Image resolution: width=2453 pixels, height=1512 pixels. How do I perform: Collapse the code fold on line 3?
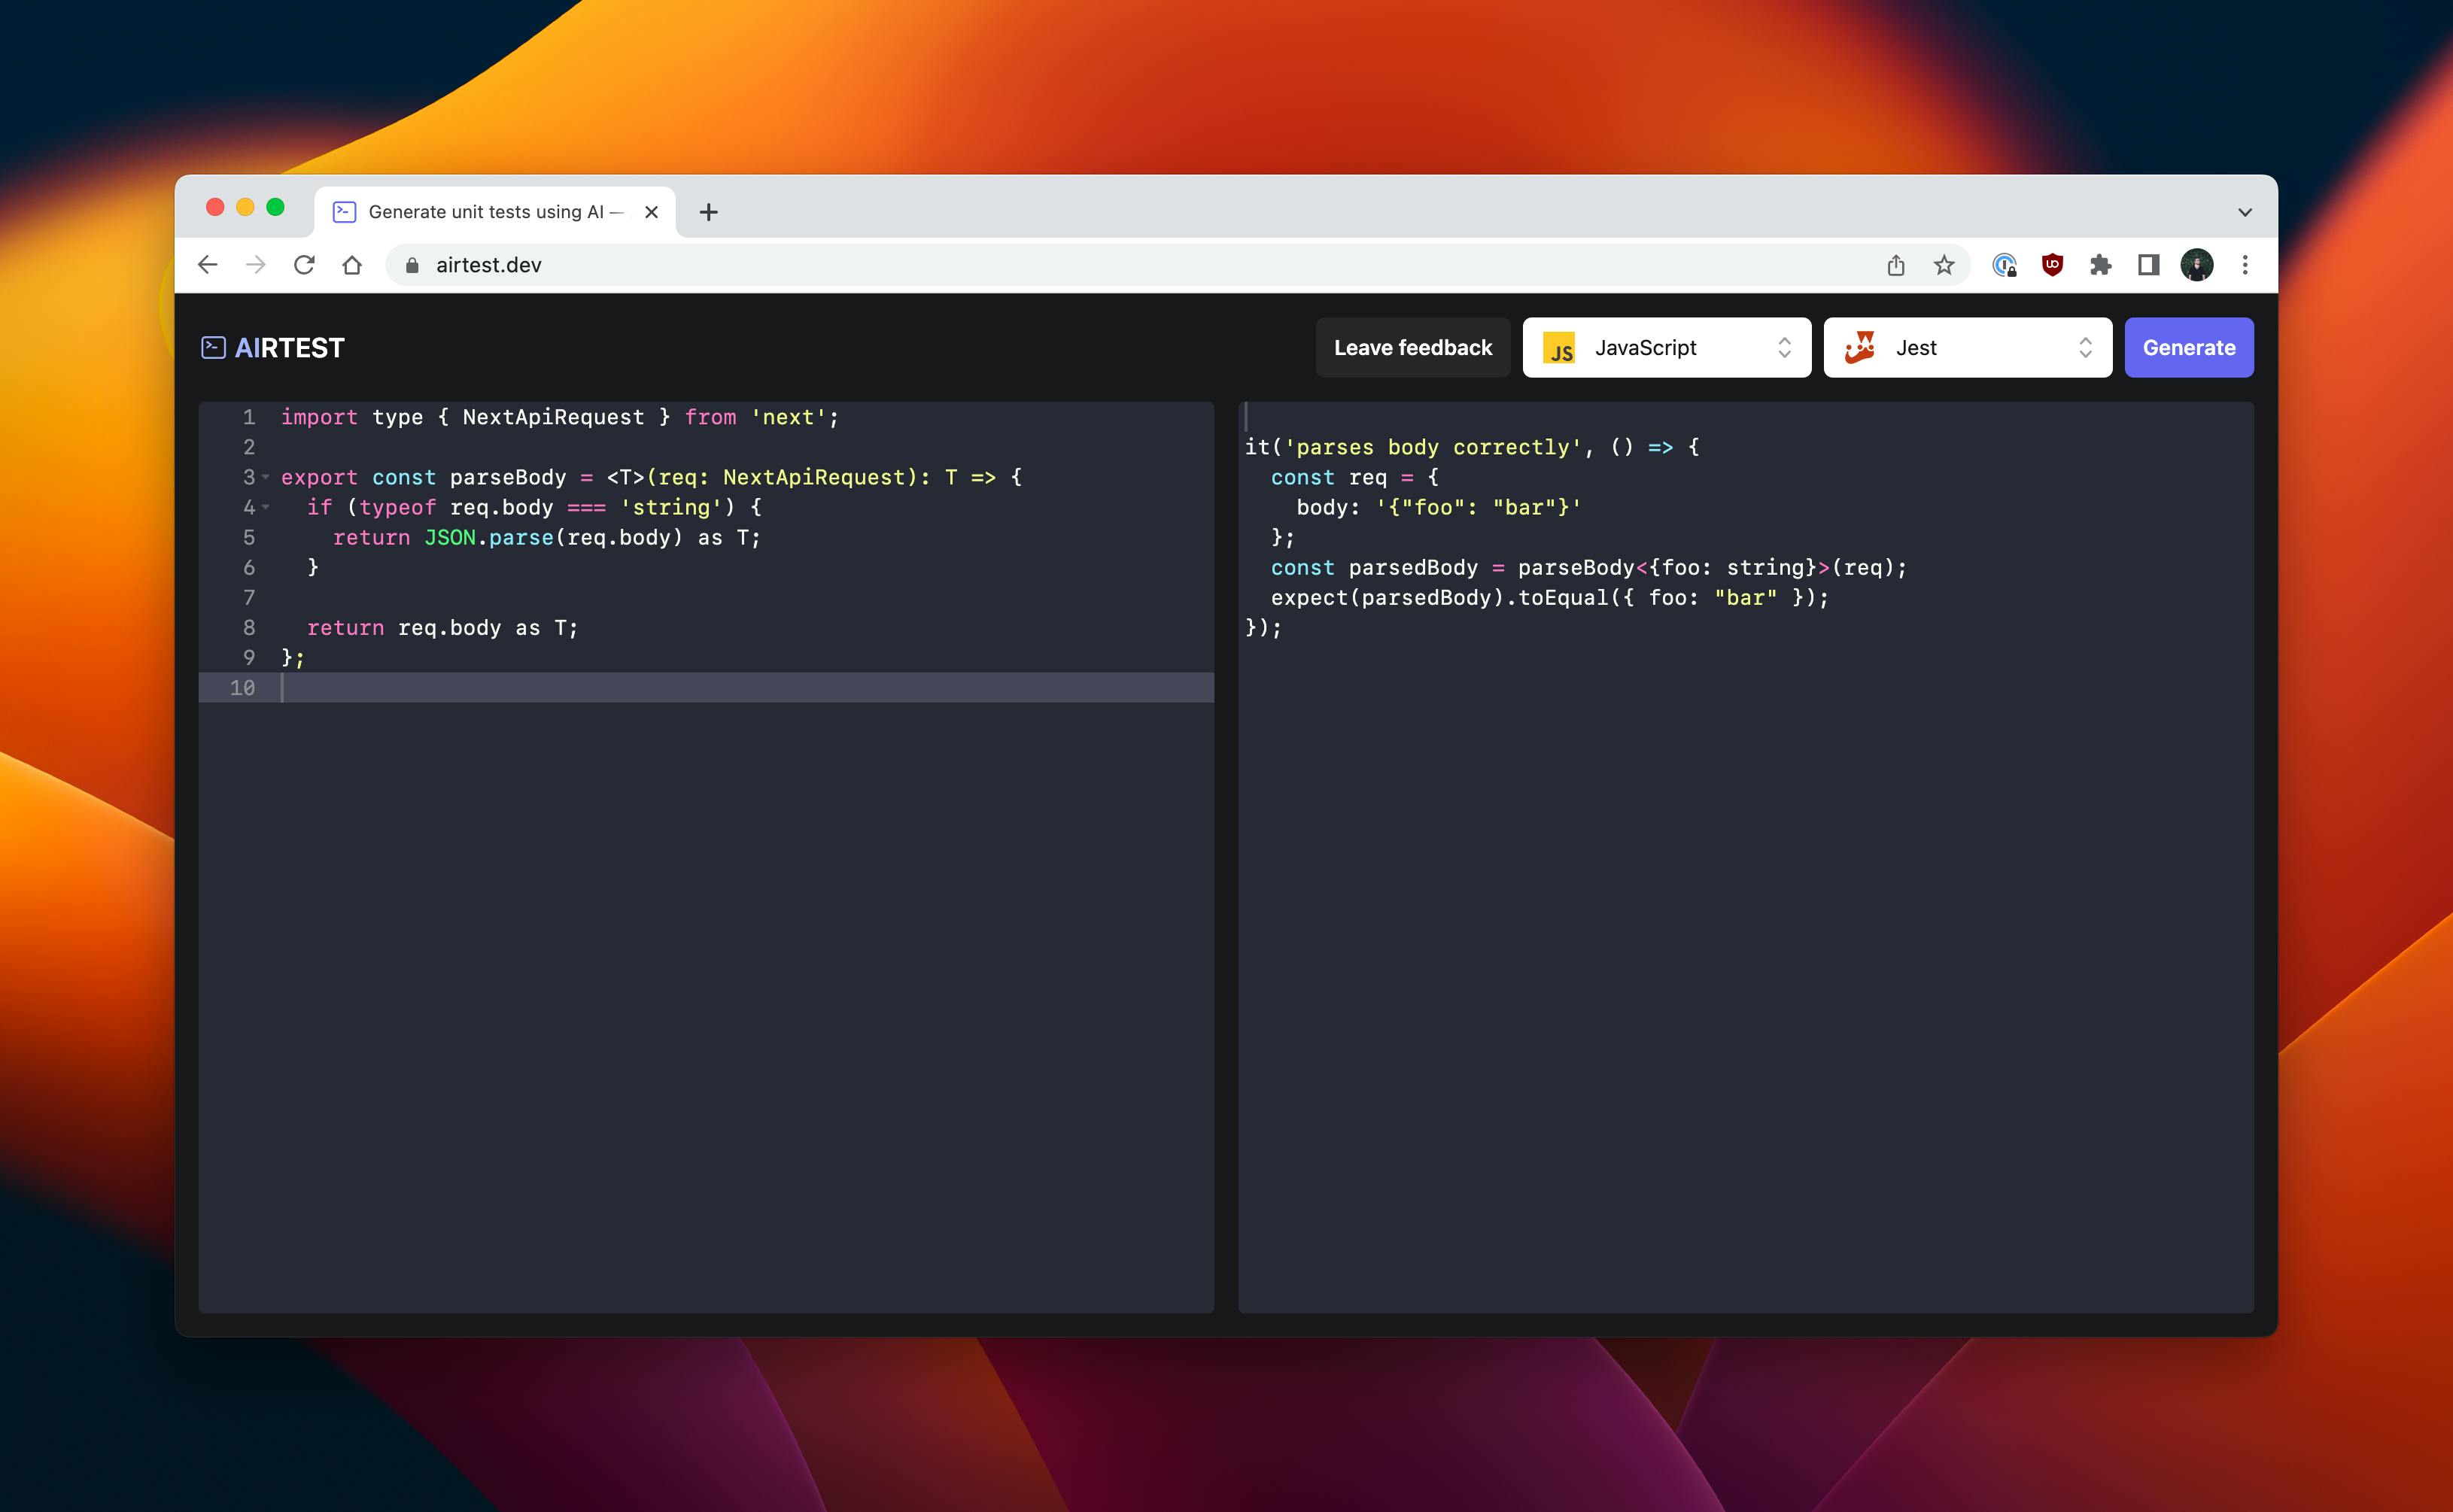click(266, 477)
